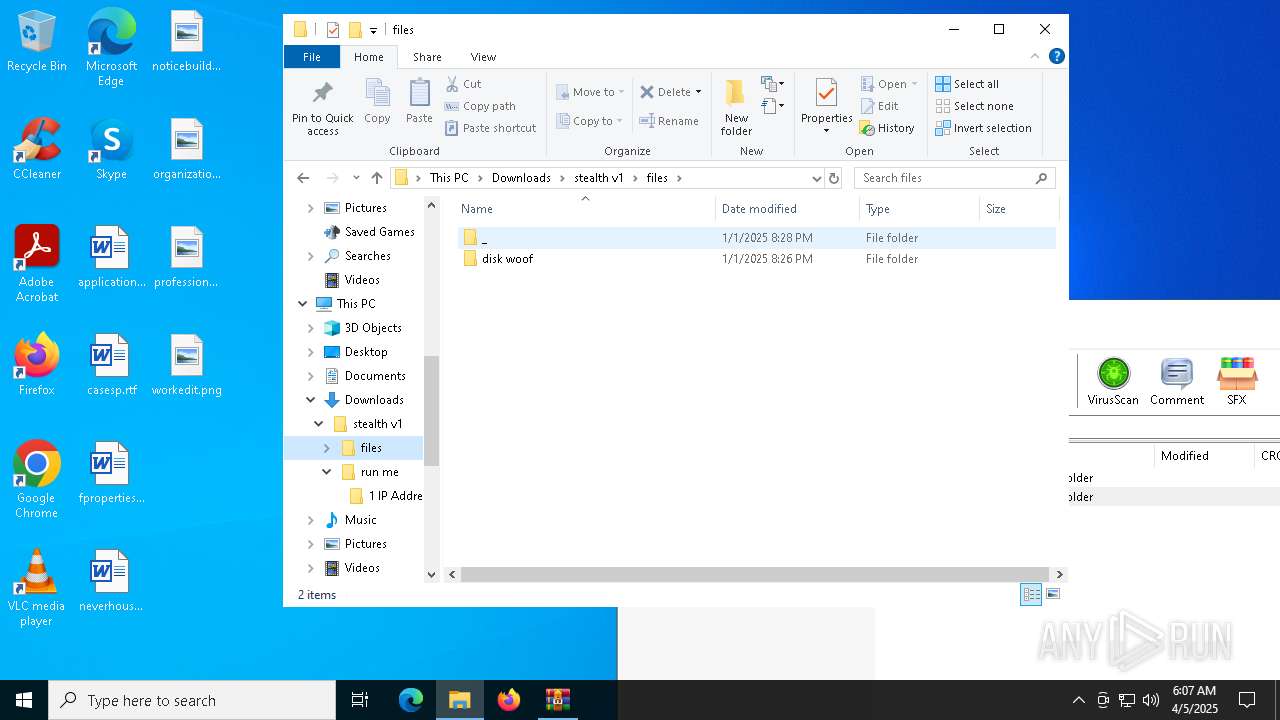This screenshot has width=1280, height=720.
Task: Click This PC in address breadcrumb
Action: (449, 178)
